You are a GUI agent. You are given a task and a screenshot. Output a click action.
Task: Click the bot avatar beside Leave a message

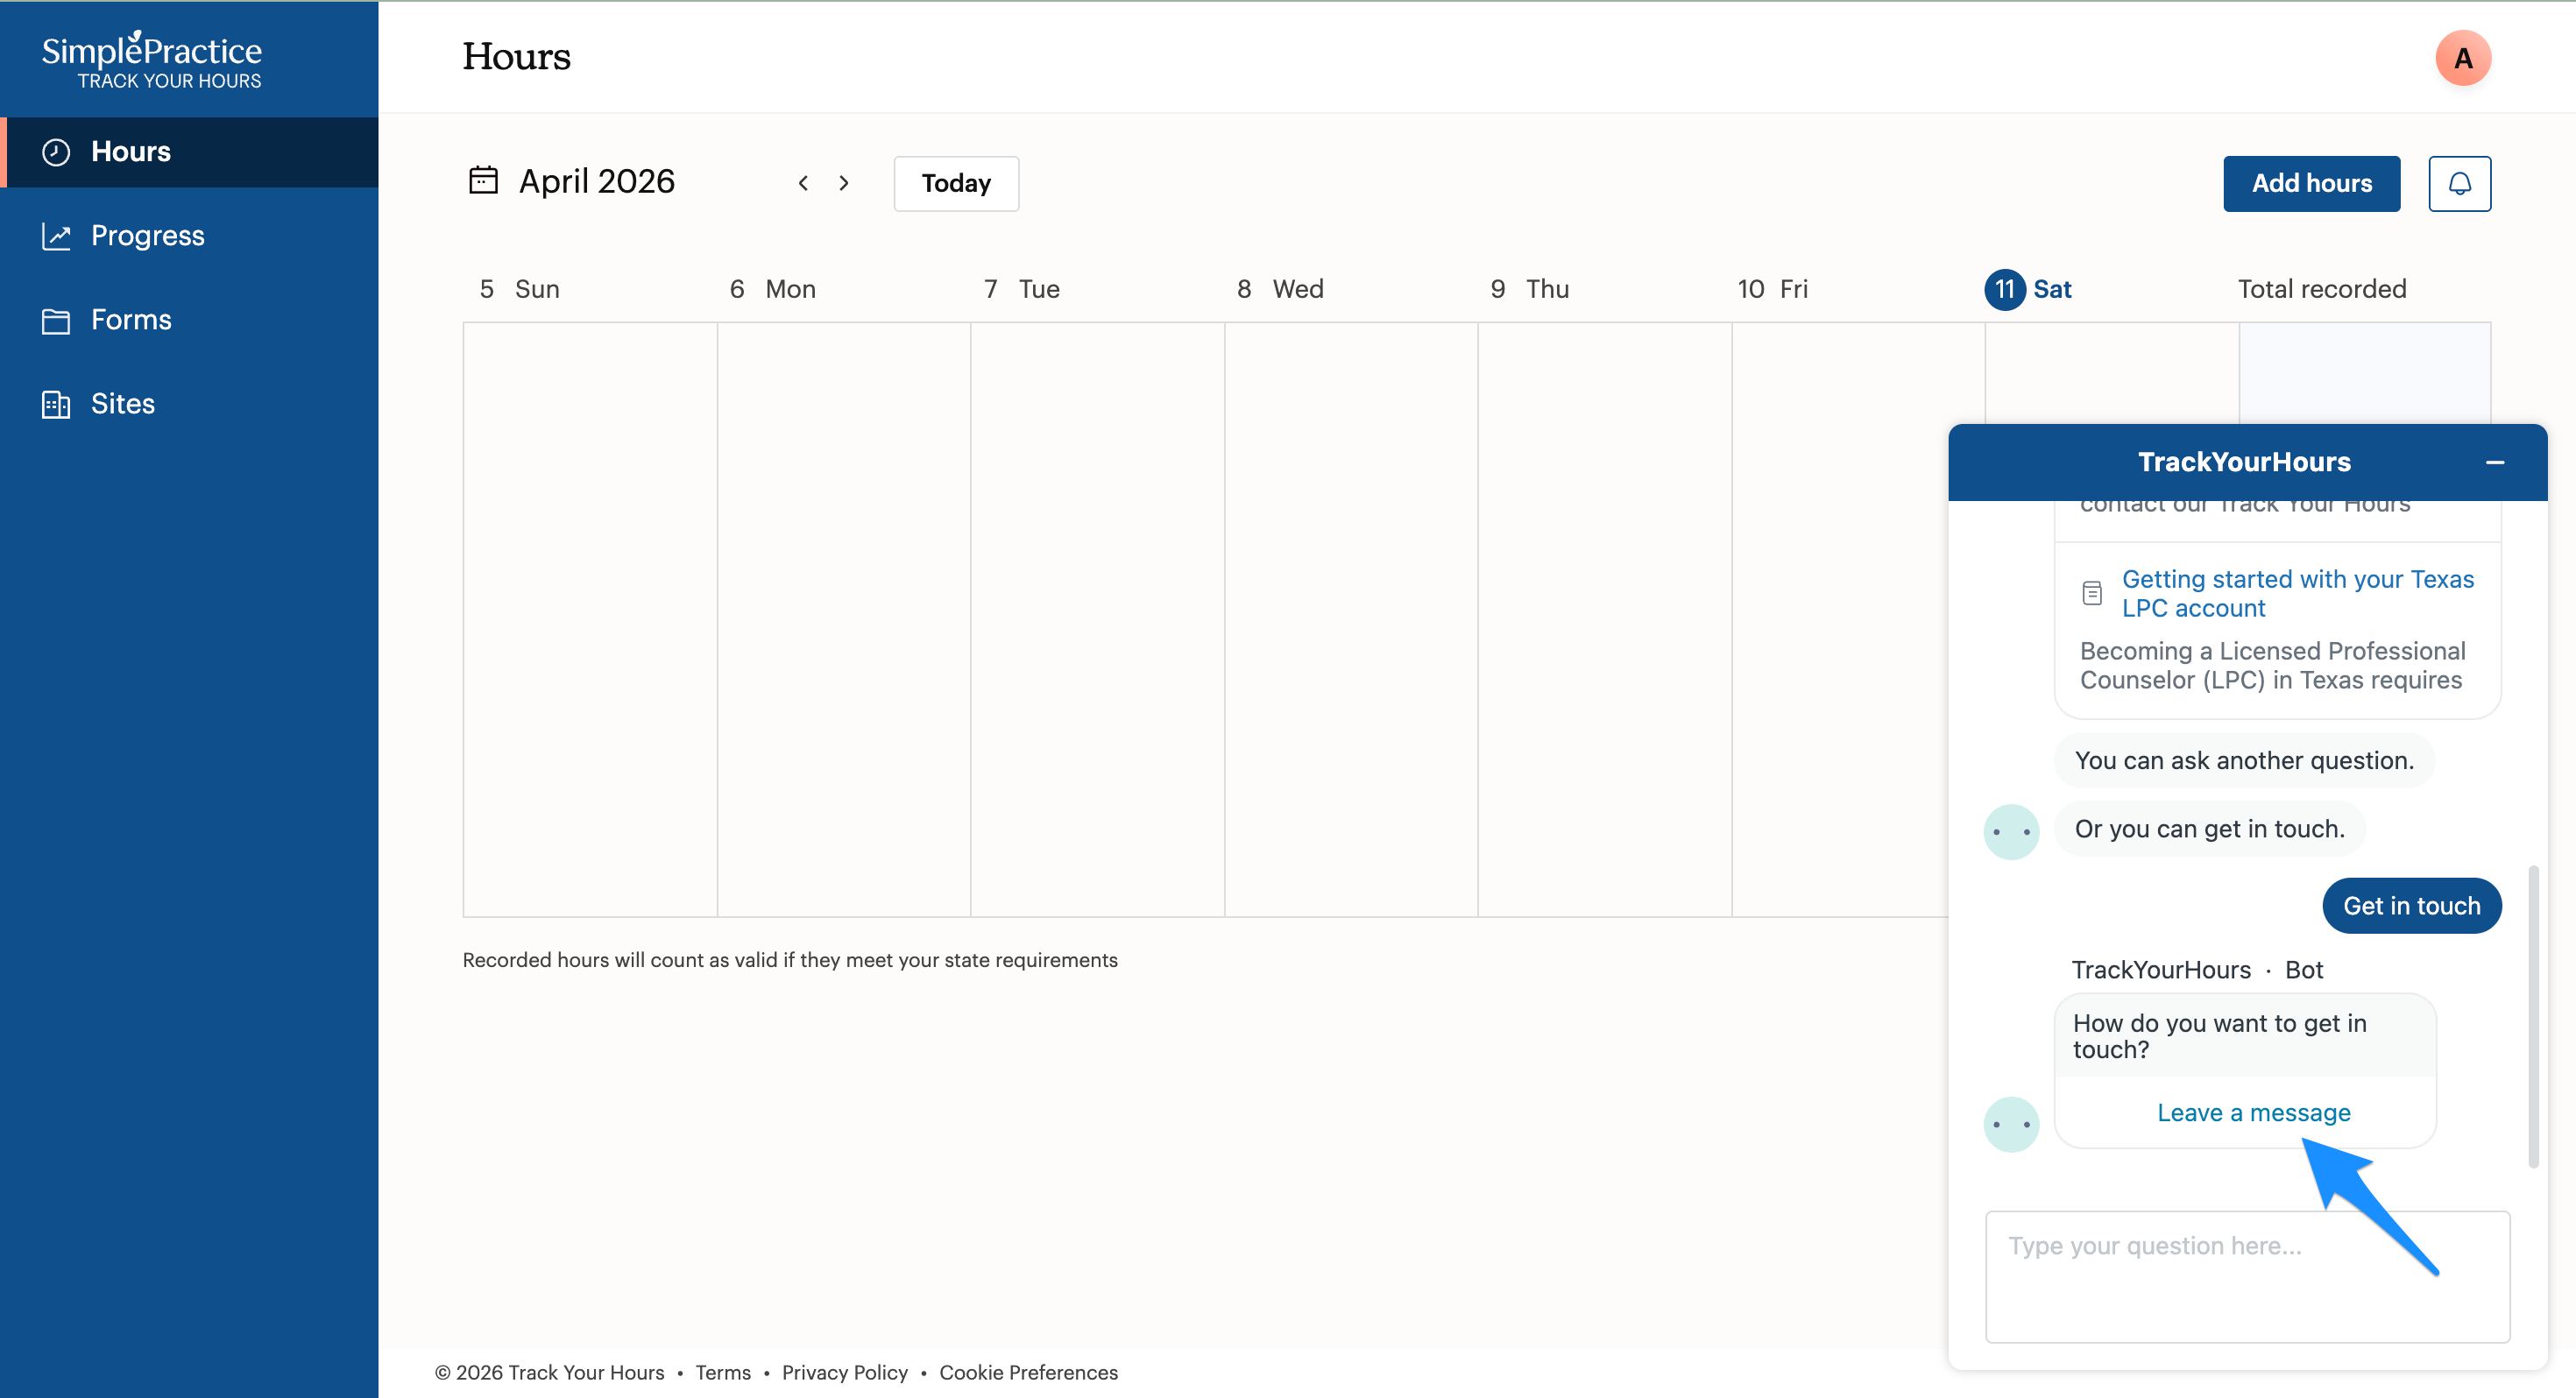(x=2011, y=1125)
